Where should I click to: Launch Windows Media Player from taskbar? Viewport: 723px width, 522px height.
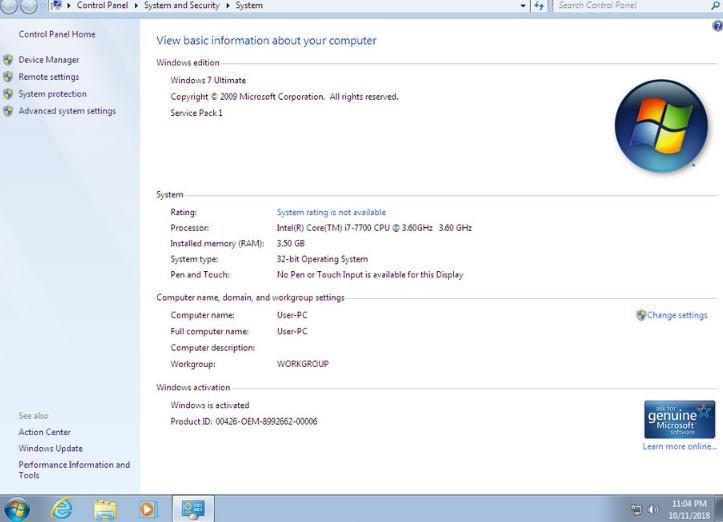click(148, 509)
